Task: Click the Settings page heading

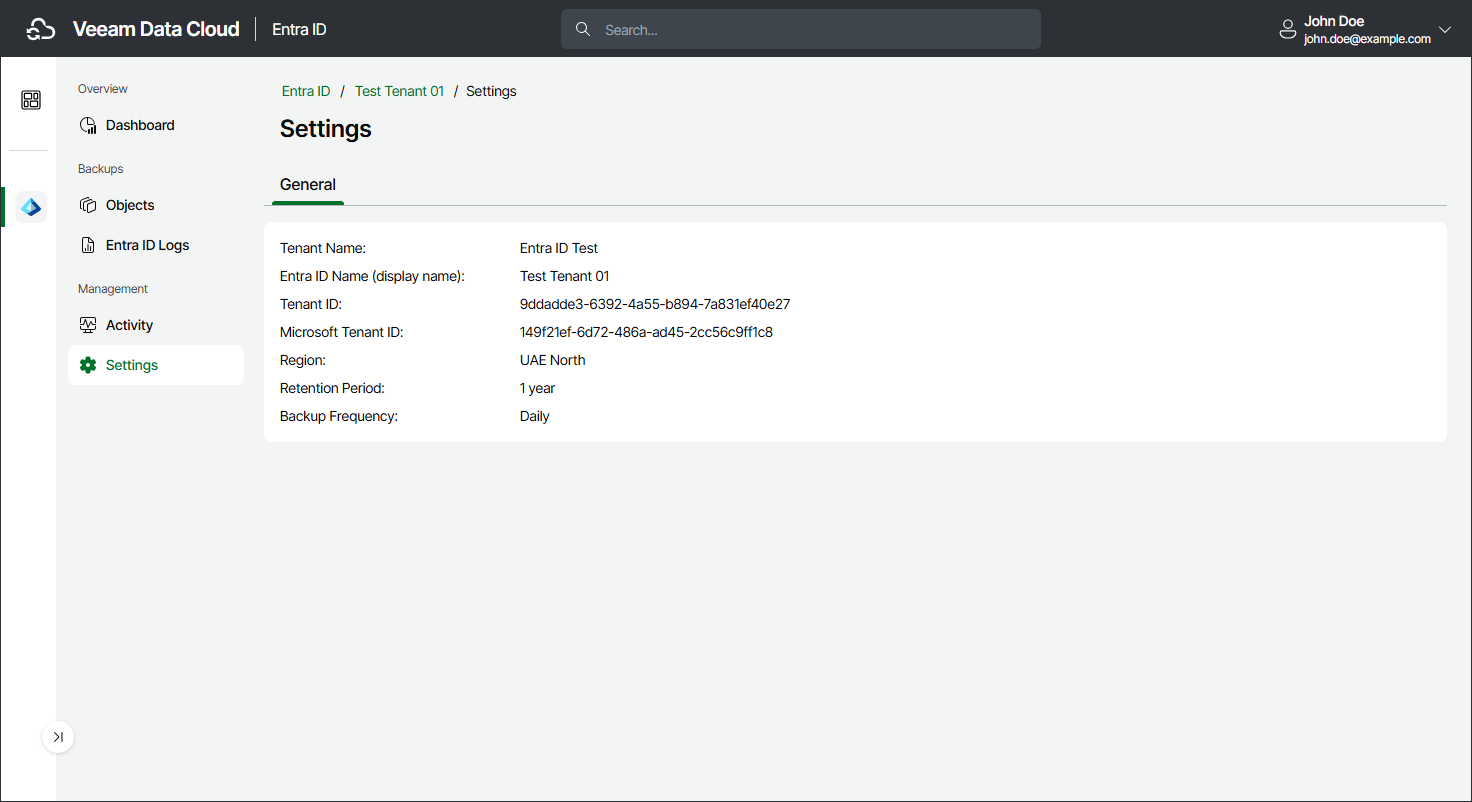Action: pos(326,129)
